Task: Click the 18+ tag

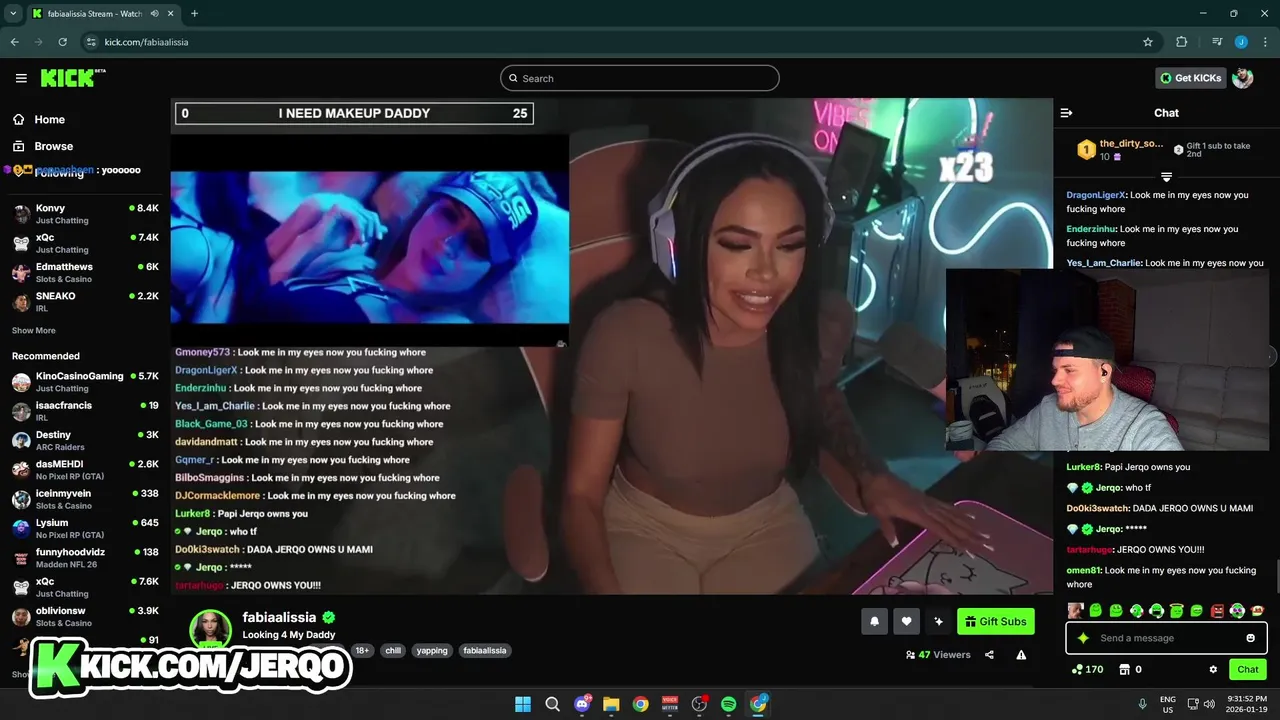Action: pyautogui.click(x=362, y=650)
